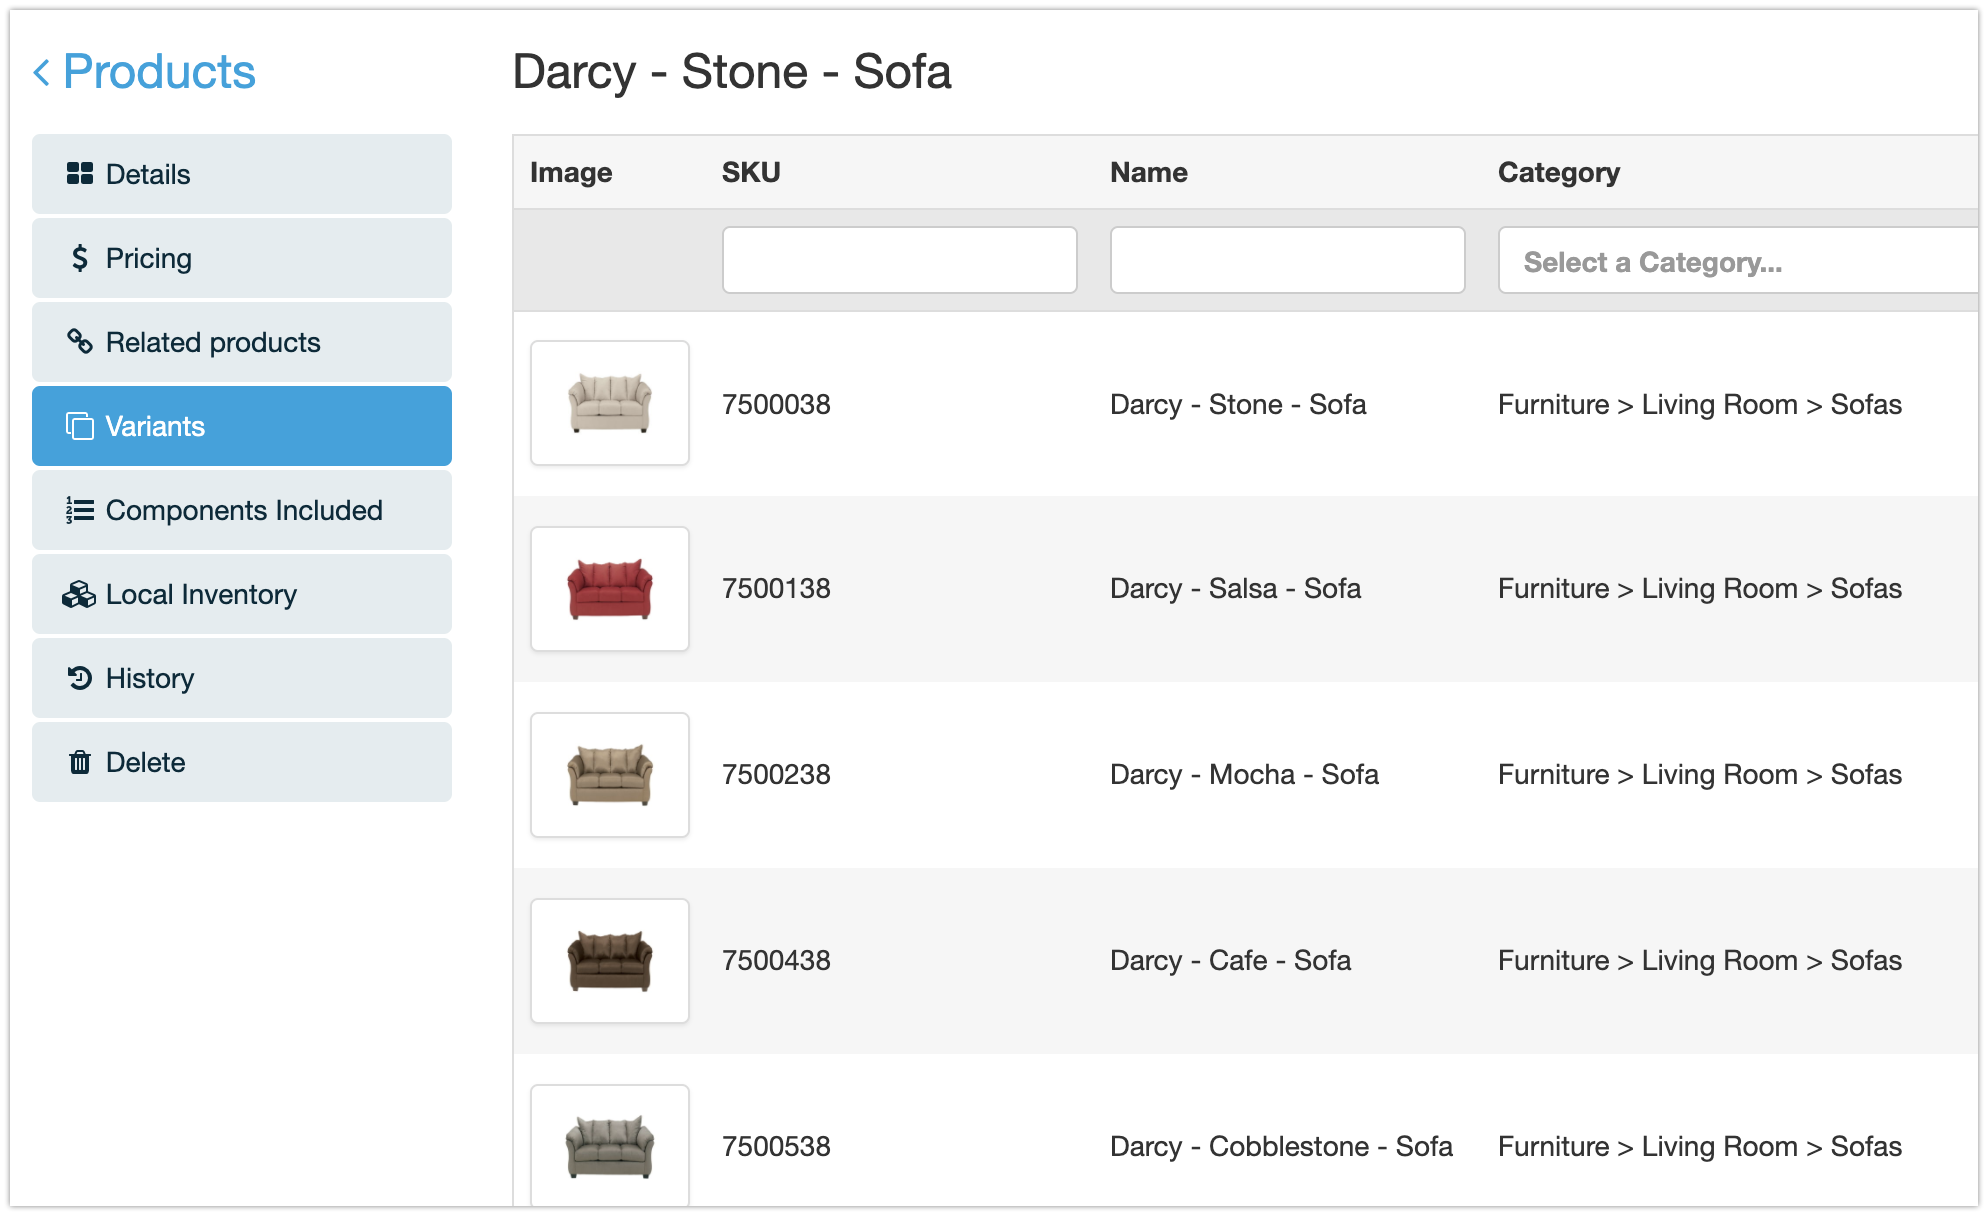Click the Category column header
Image resolution: width=1988 pixels, height=1216 pixels.
pos(1558,171)
